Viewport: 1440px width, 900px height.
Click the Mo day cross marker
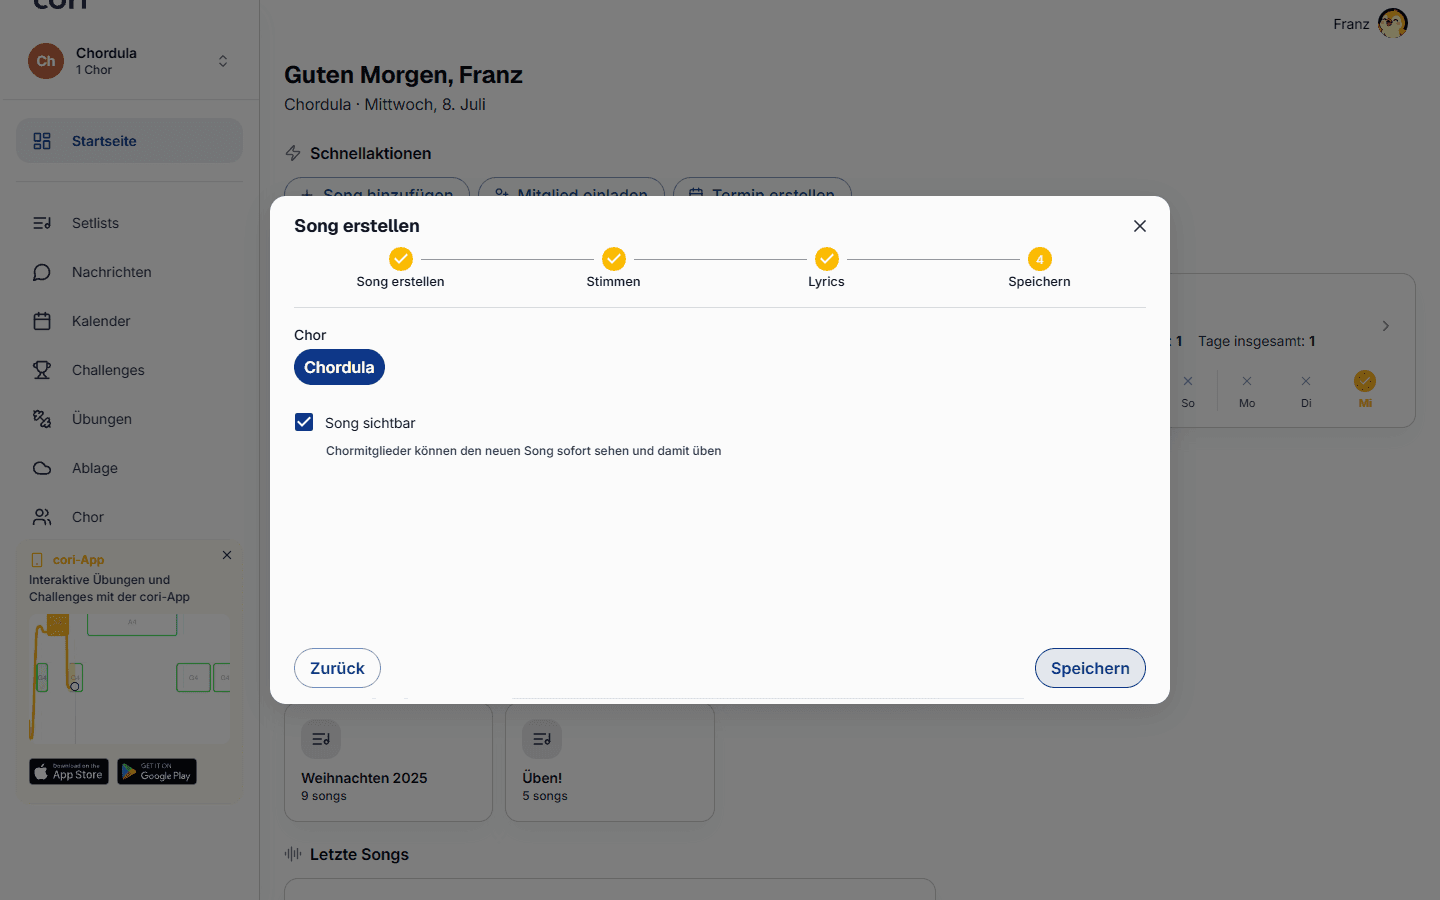pyautogui.click(x=1247, y=381)
